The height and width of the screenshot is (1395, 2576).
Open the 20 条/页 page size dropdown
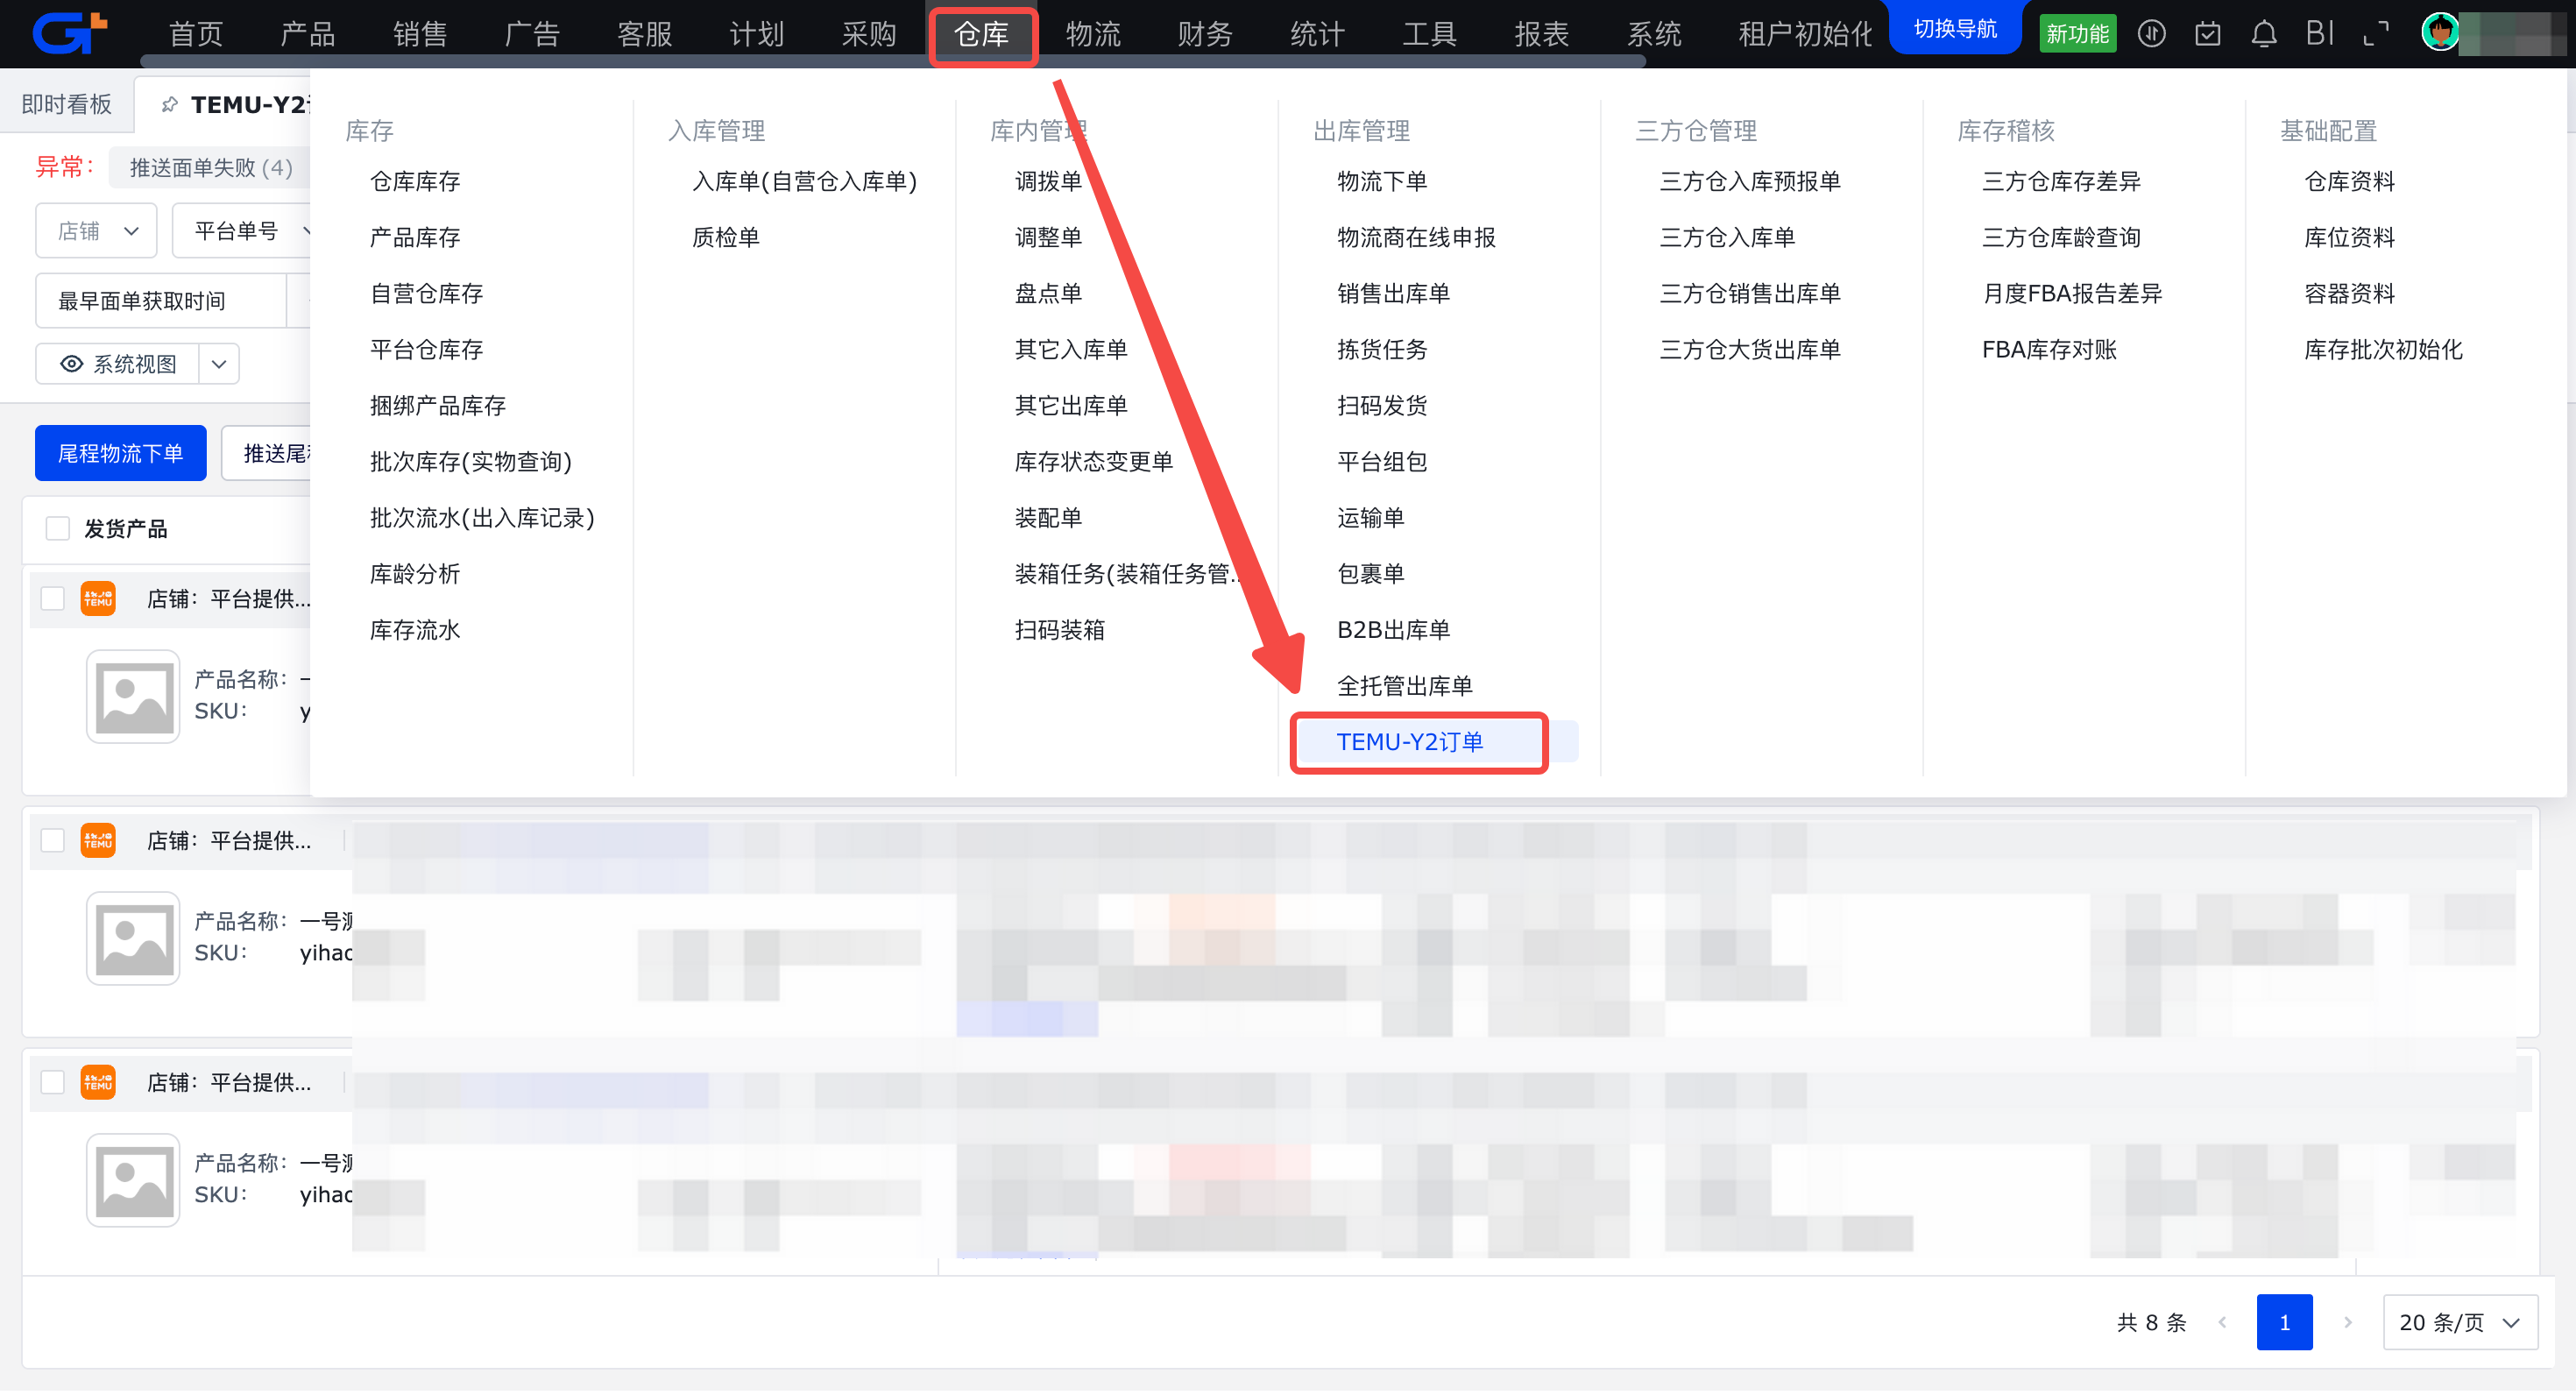[x=2459, y=1323]
